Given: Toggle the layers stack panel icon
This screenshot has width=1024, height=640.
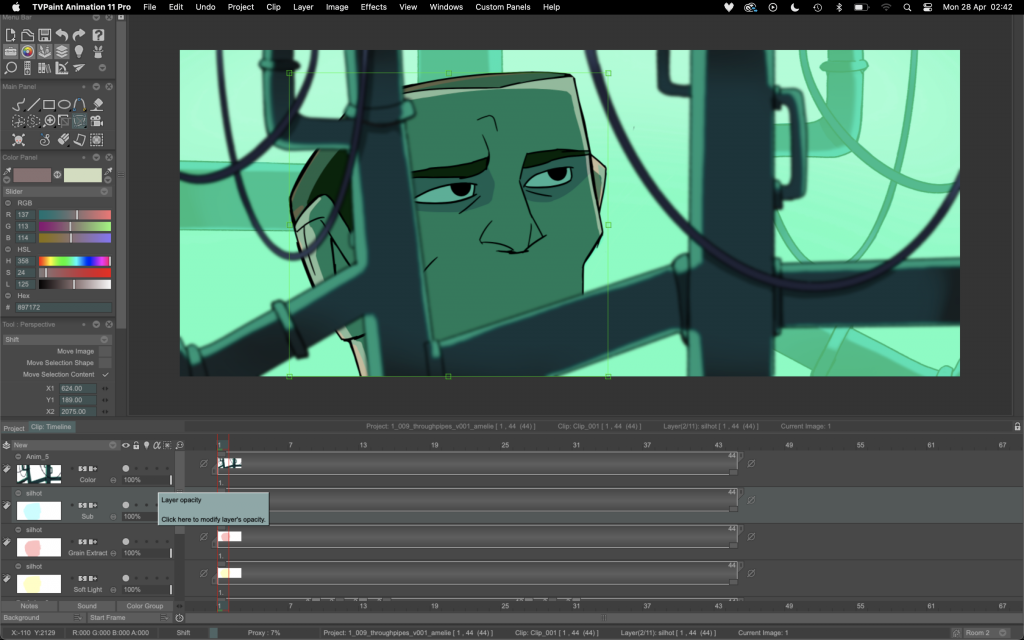Looking at the screenshot, I should point(62,52).
